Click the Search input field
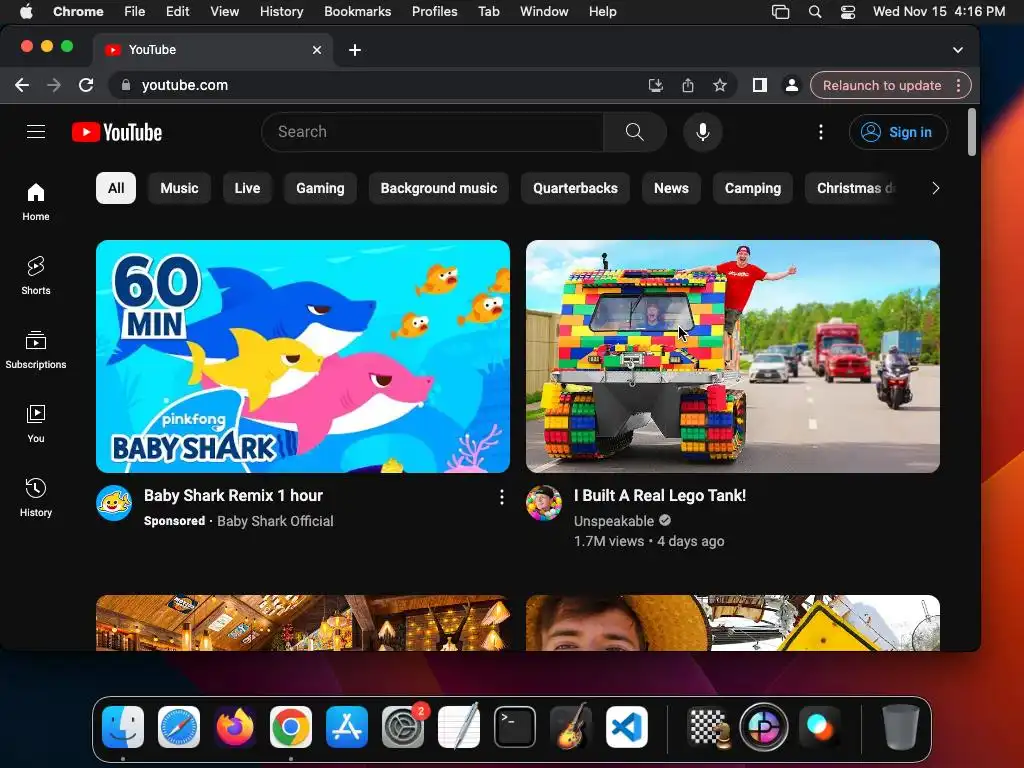 pyautogui.click(x=433, y=132)
